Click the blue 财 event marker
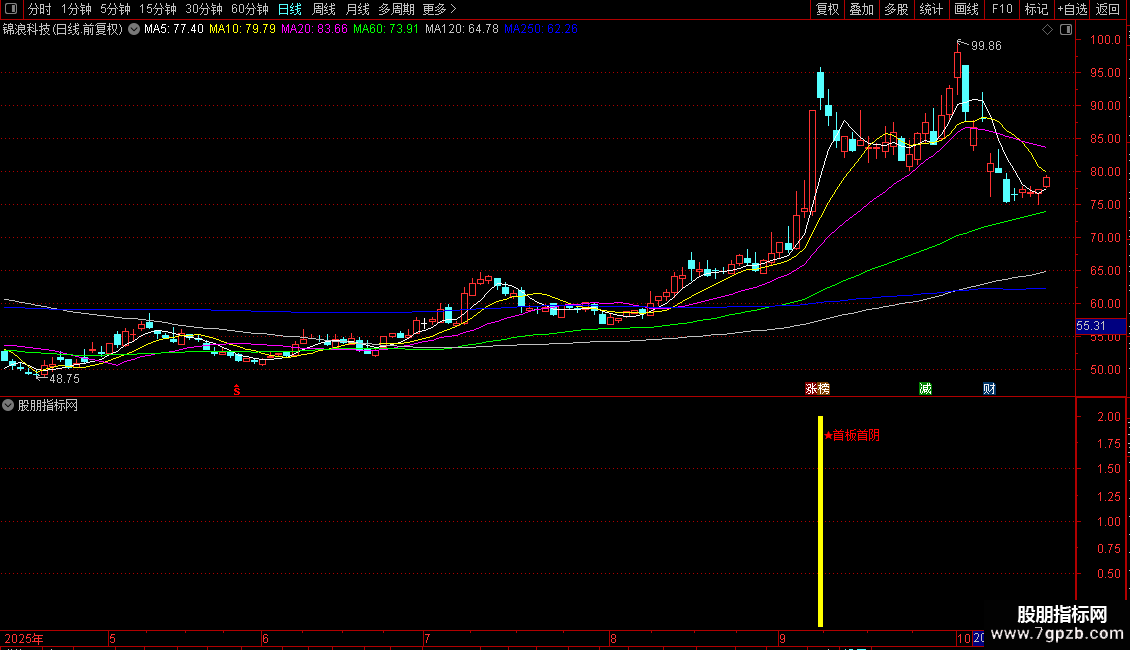Viewport: 1130px width, 650px height. pos(989,389)
